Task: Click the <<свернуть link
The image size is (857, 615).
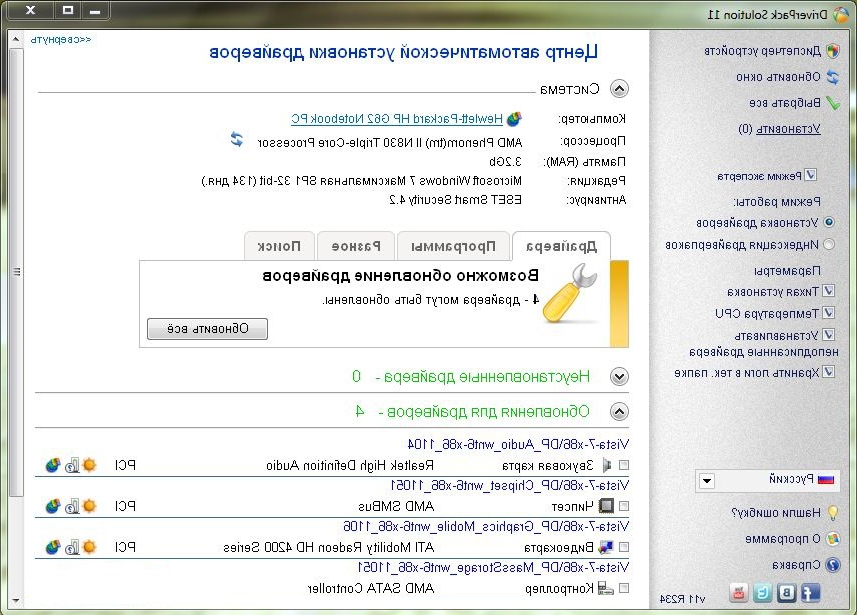Action: coord(61,40)
